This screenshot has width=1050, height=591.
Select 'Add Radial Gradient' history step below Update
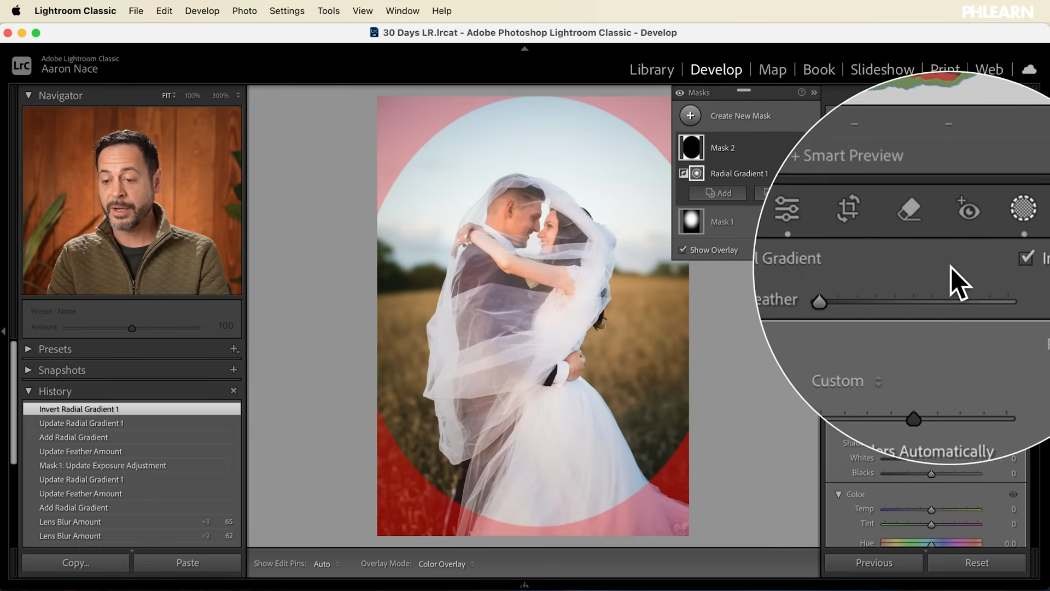(132, 437)
